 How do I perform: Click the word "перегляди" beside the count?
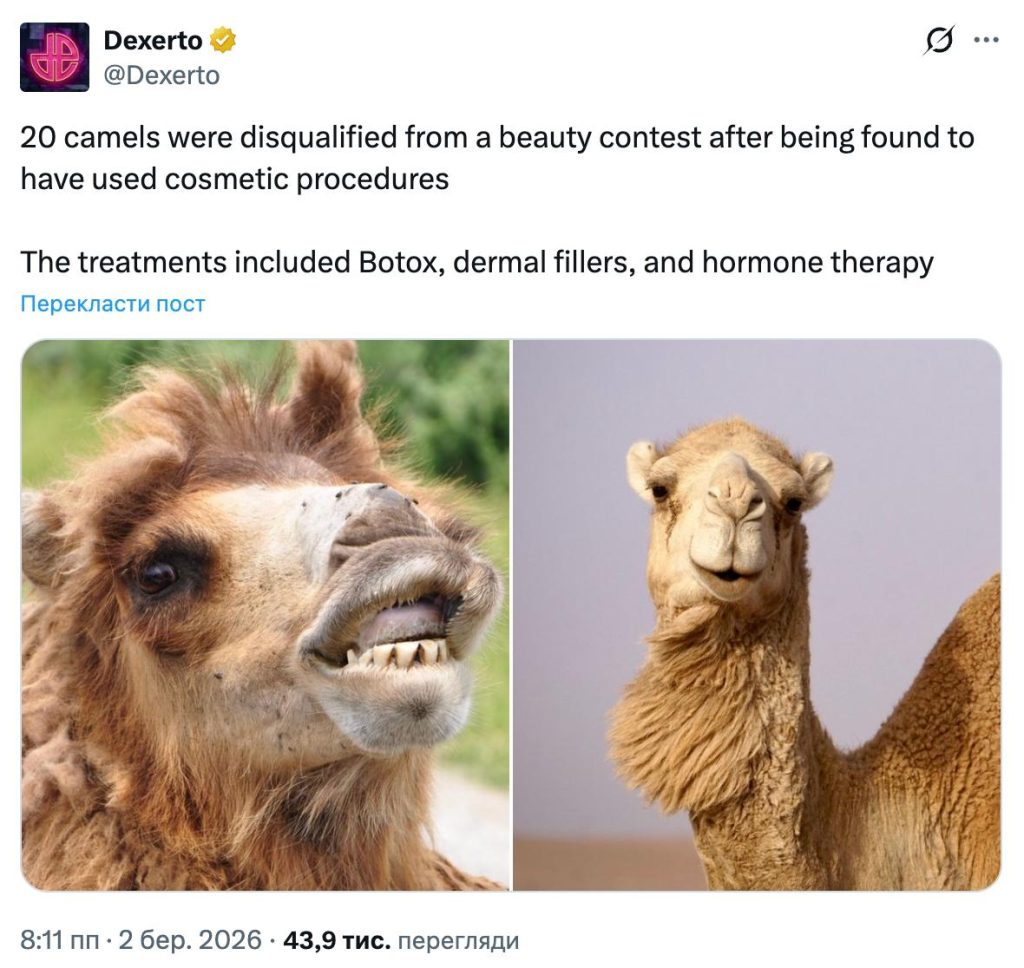click(x=458, y=940)
